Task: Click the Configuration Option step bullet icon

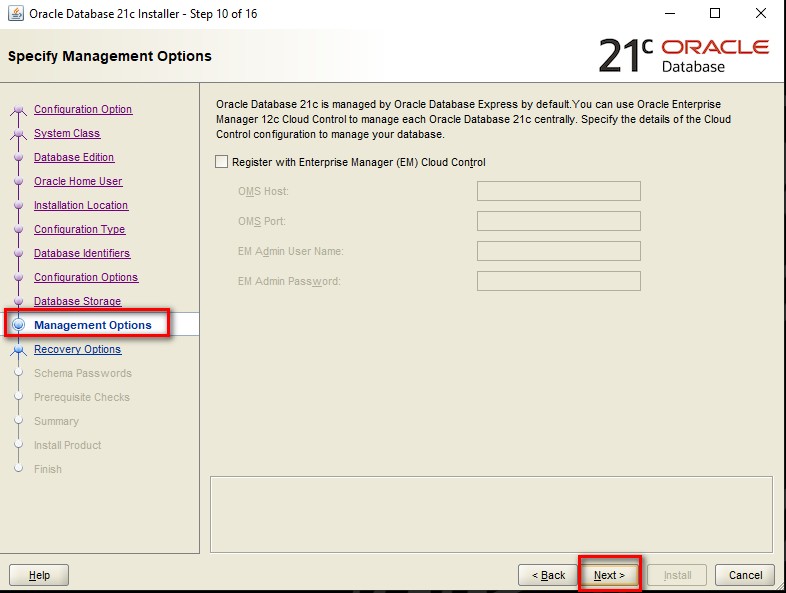Action: 19,109
